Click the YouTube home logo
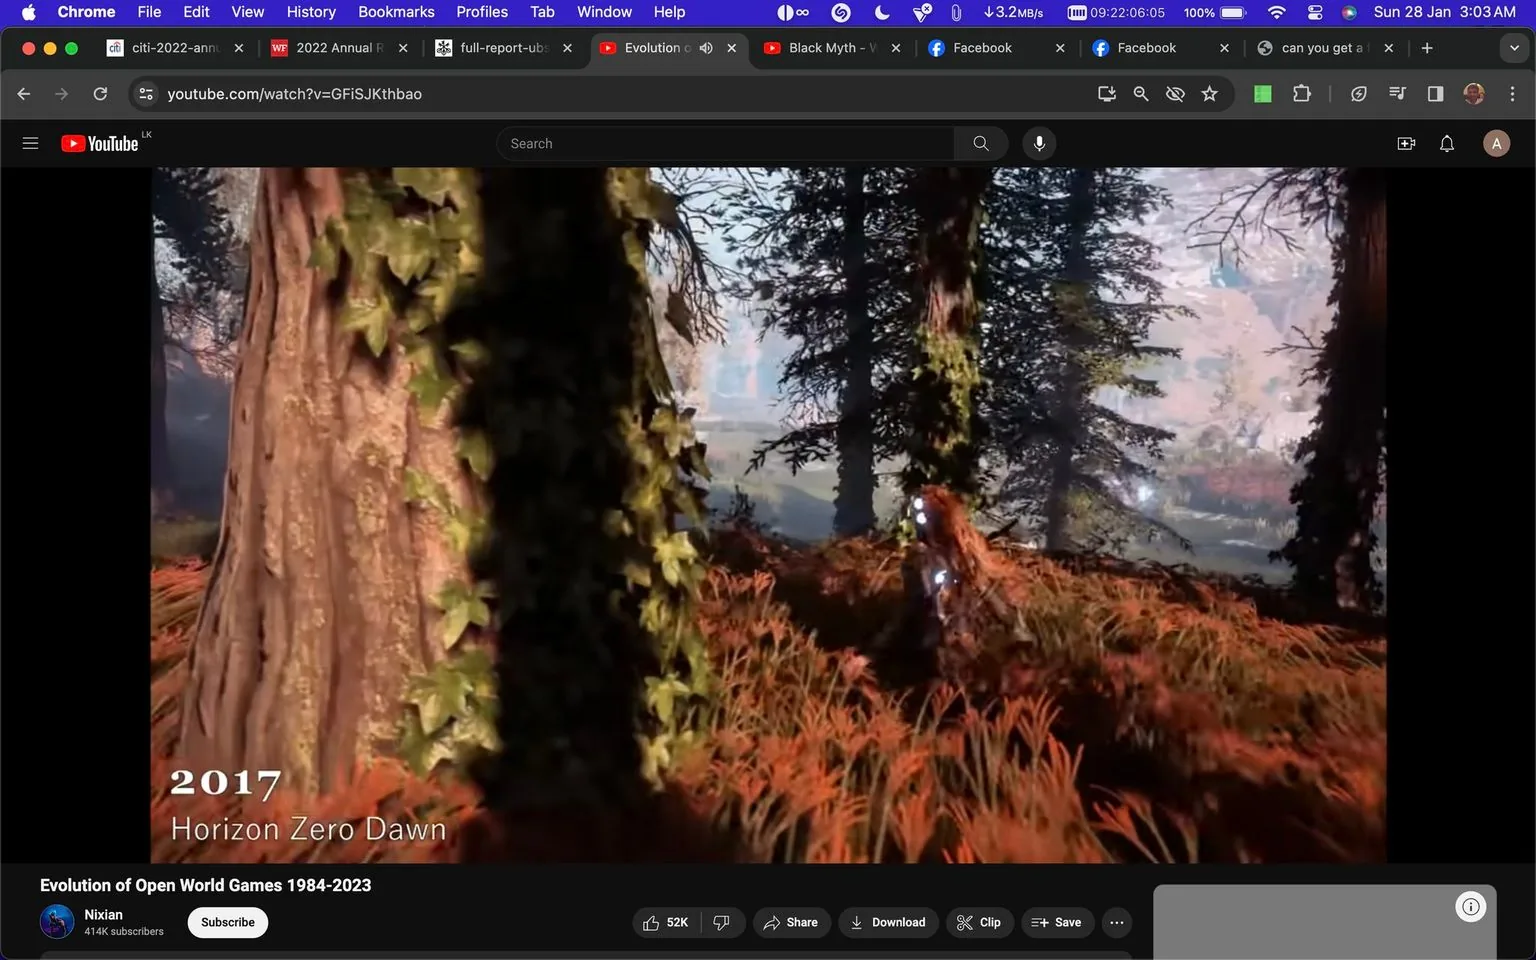Image resolution: width=1536 pixels, height=960 pixels. 99,143
